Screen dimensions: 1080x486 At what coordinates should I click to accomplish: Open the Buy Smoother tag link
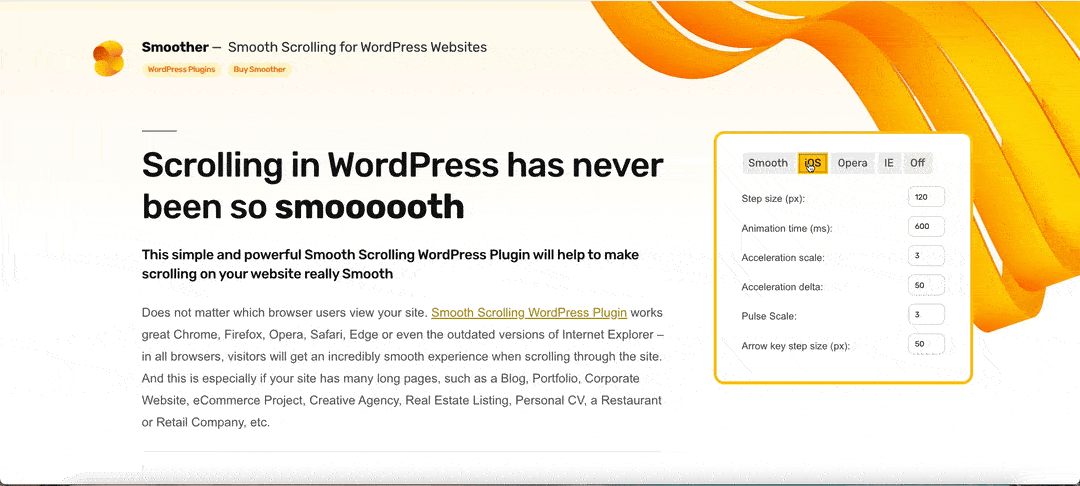click(259, 70)
